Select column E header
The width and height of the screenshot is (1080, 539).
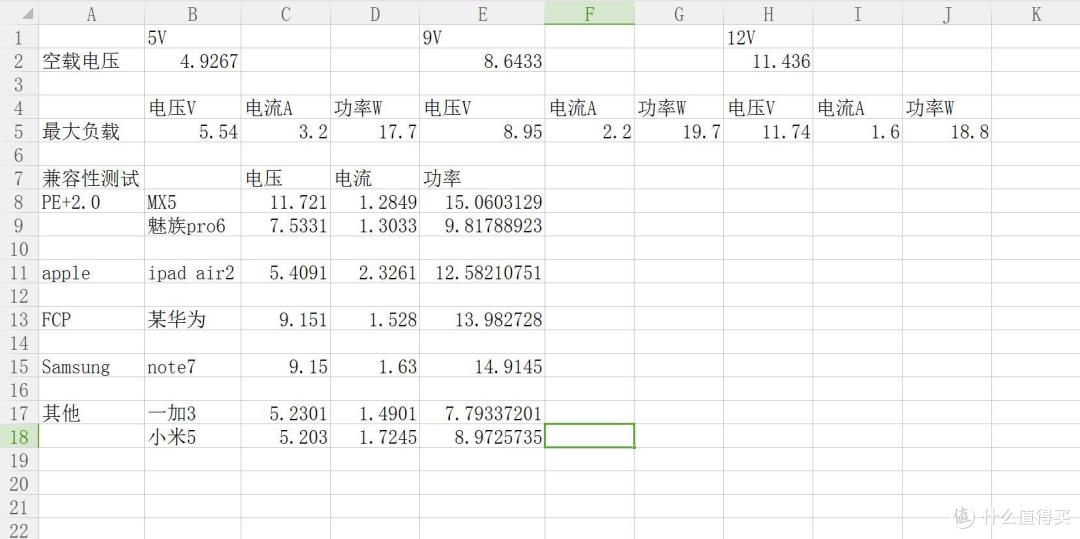coord(482,14)
